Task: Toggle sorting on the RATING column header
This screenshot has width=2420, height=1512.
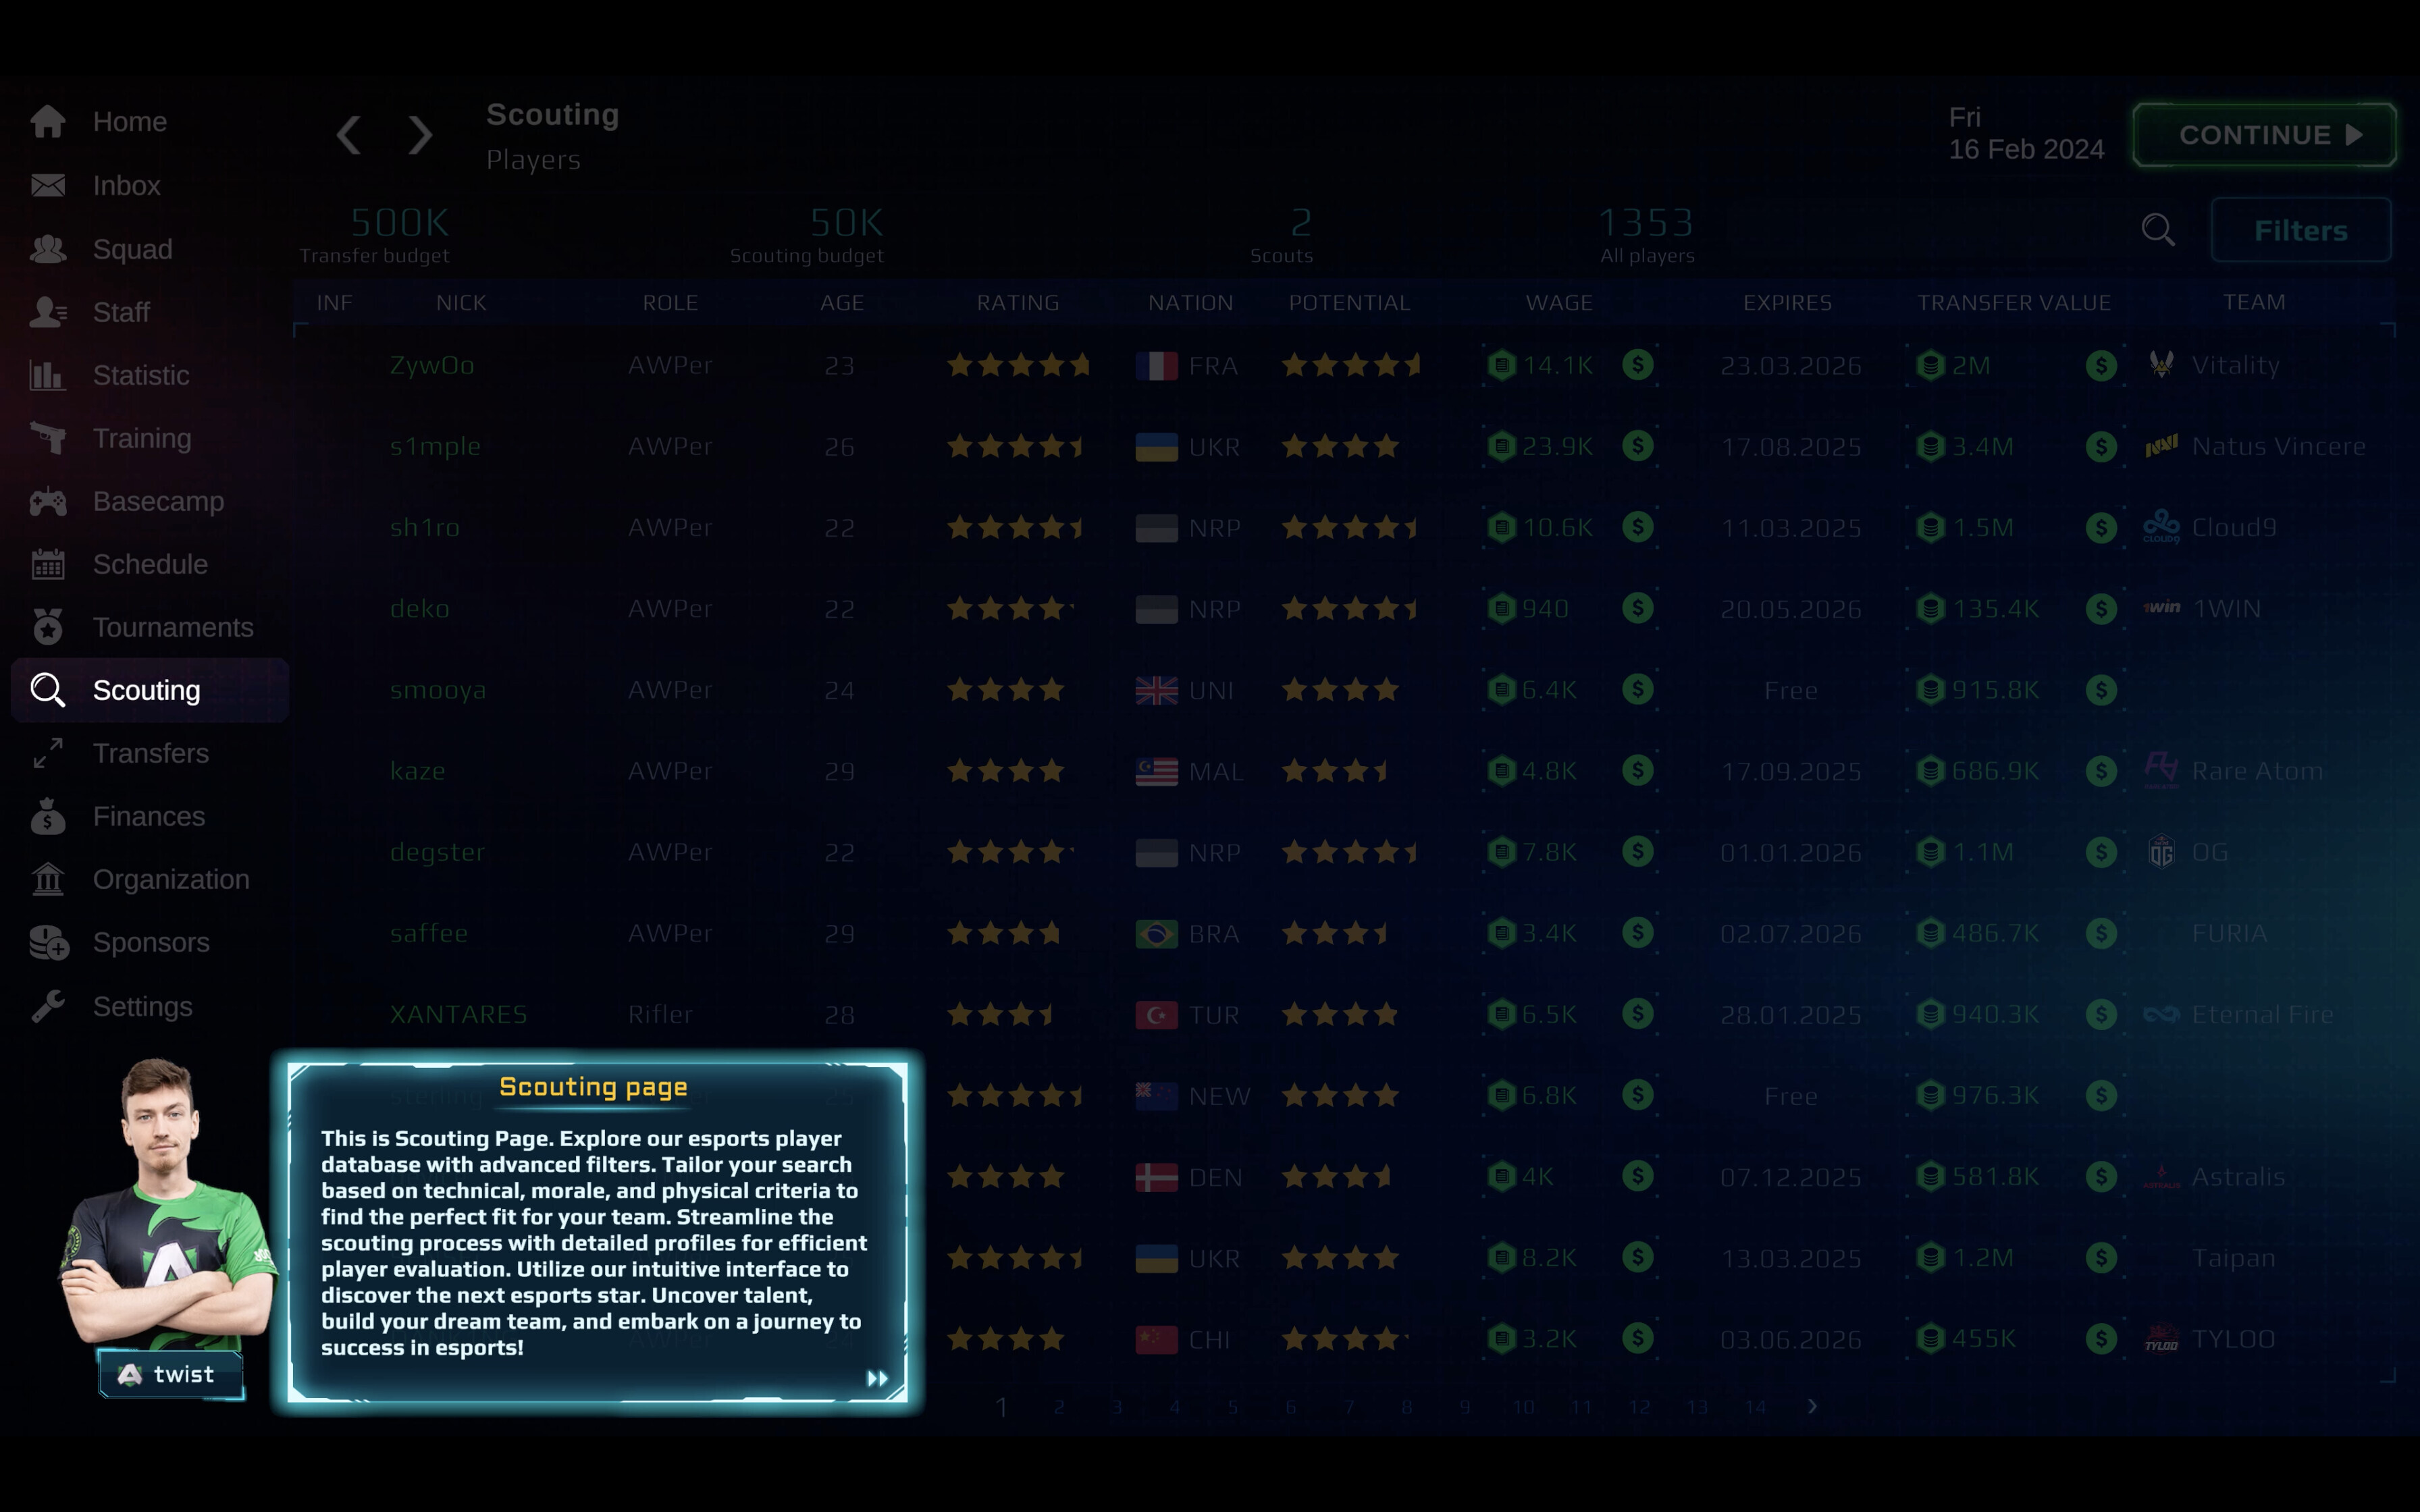Action: [1018, 302]
